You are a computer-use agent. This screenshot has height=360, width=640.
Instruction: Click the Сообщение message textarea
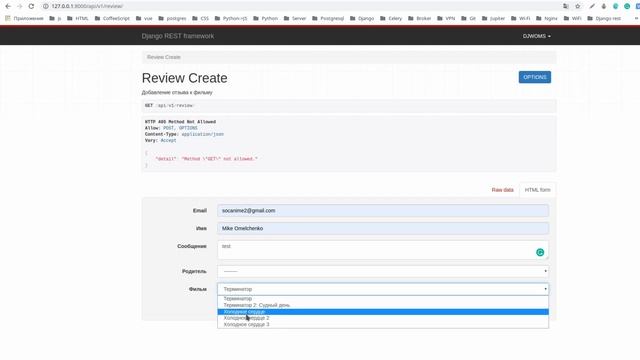[383, 250]
